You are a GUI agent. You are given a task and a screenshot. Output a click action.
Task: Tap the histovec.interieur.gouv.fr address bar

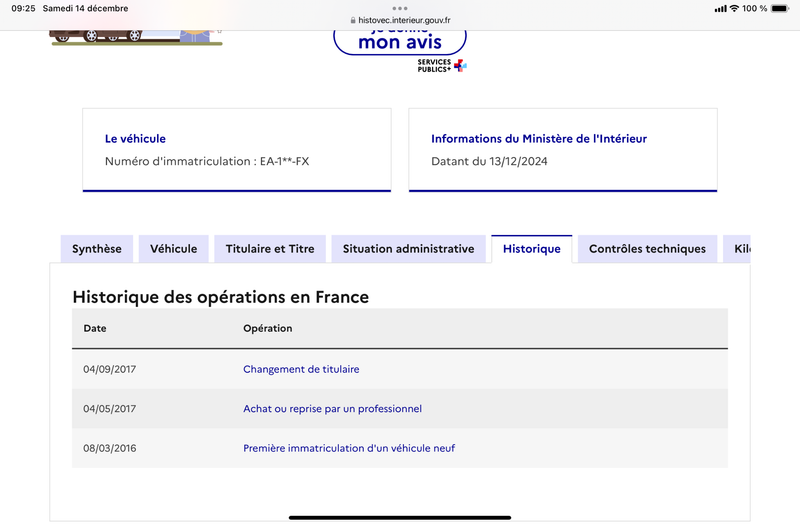[400, 20]
